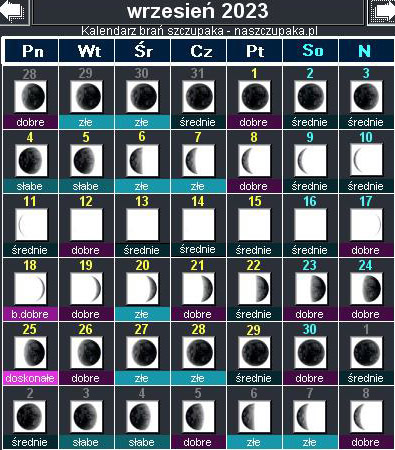Select the full moon icon for September 15
The image size is (395, 450).
[x=254, y=225]
